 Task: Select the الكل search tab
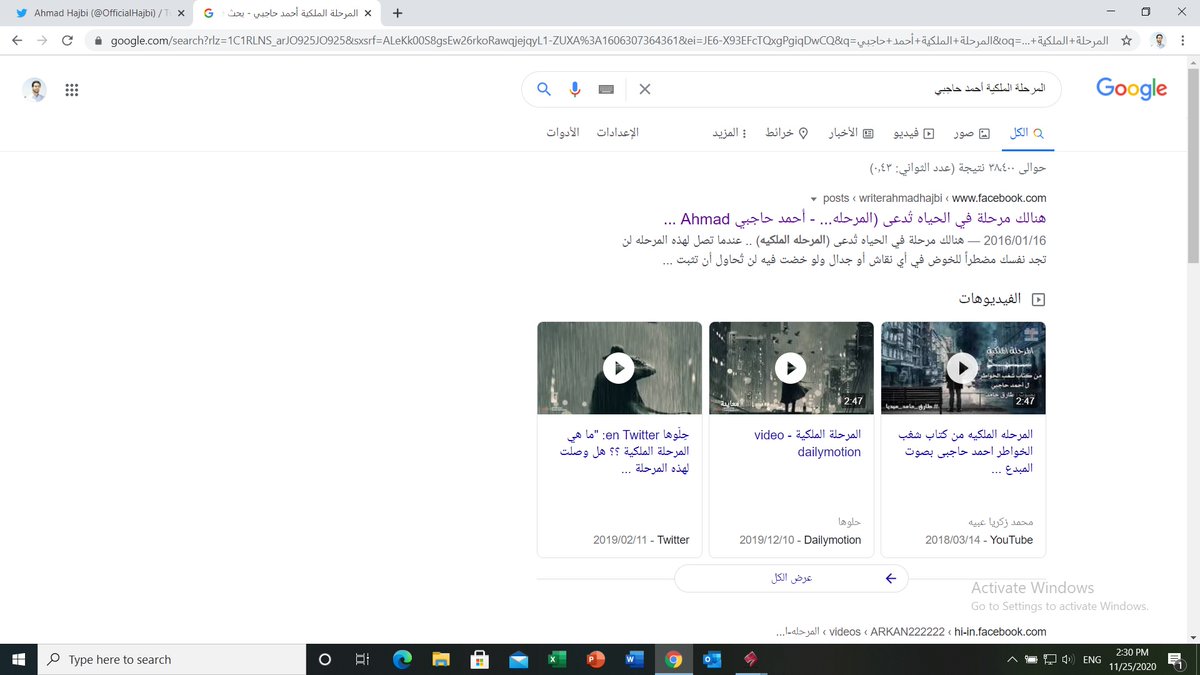(1028, 133)
